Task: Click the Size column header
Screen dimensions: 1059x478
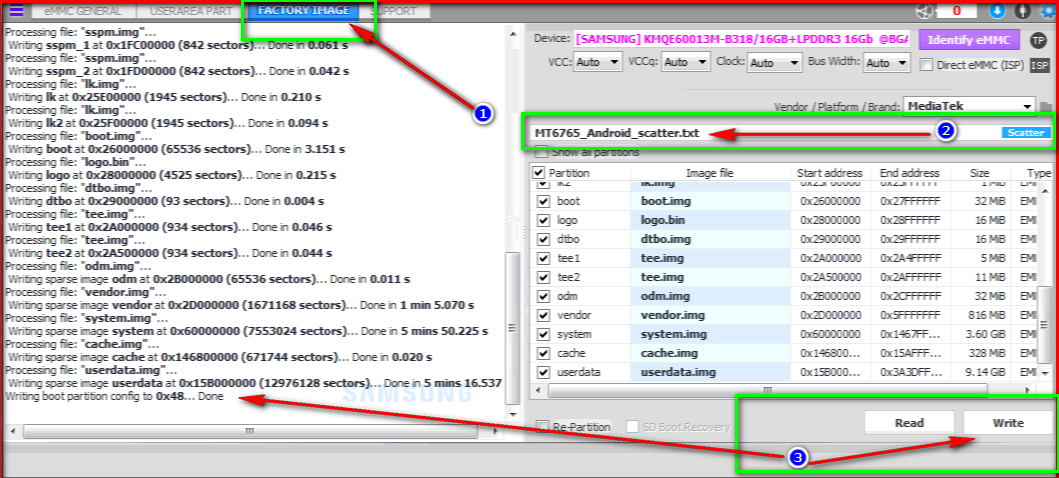Action: click(979, 173)
